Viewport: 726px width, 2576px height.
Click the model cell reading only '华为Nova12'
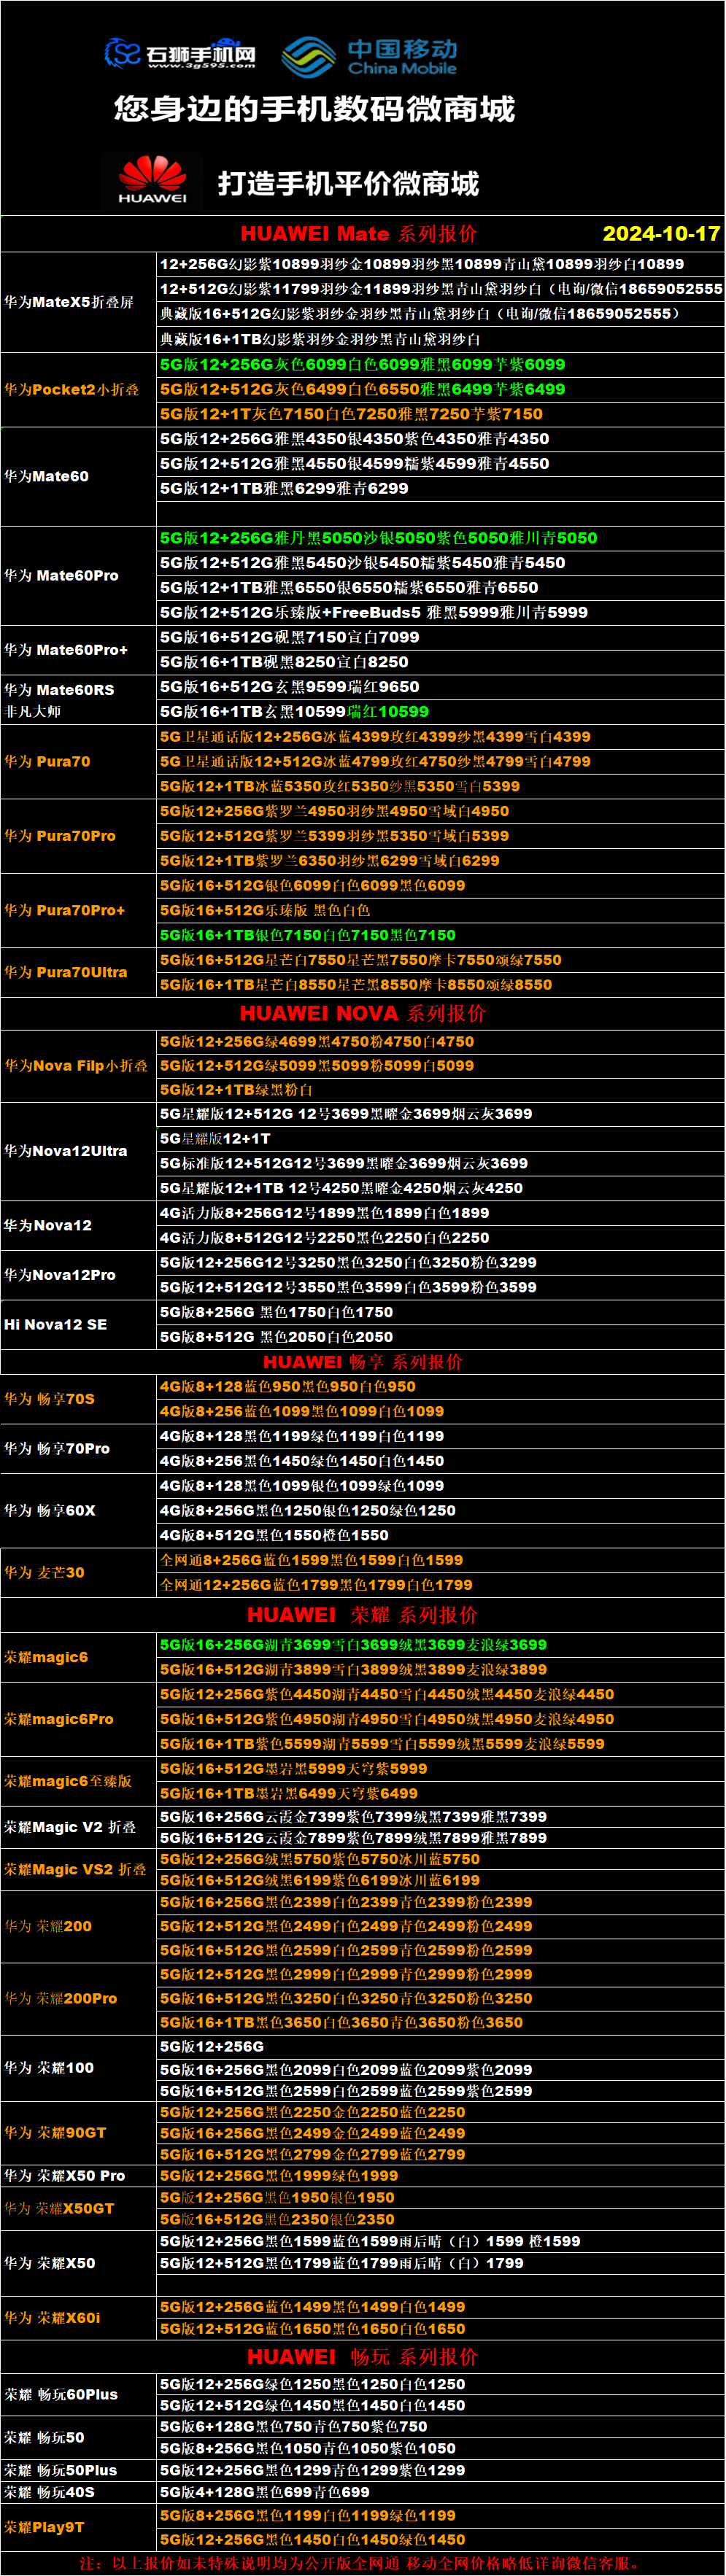(78, 1225)
